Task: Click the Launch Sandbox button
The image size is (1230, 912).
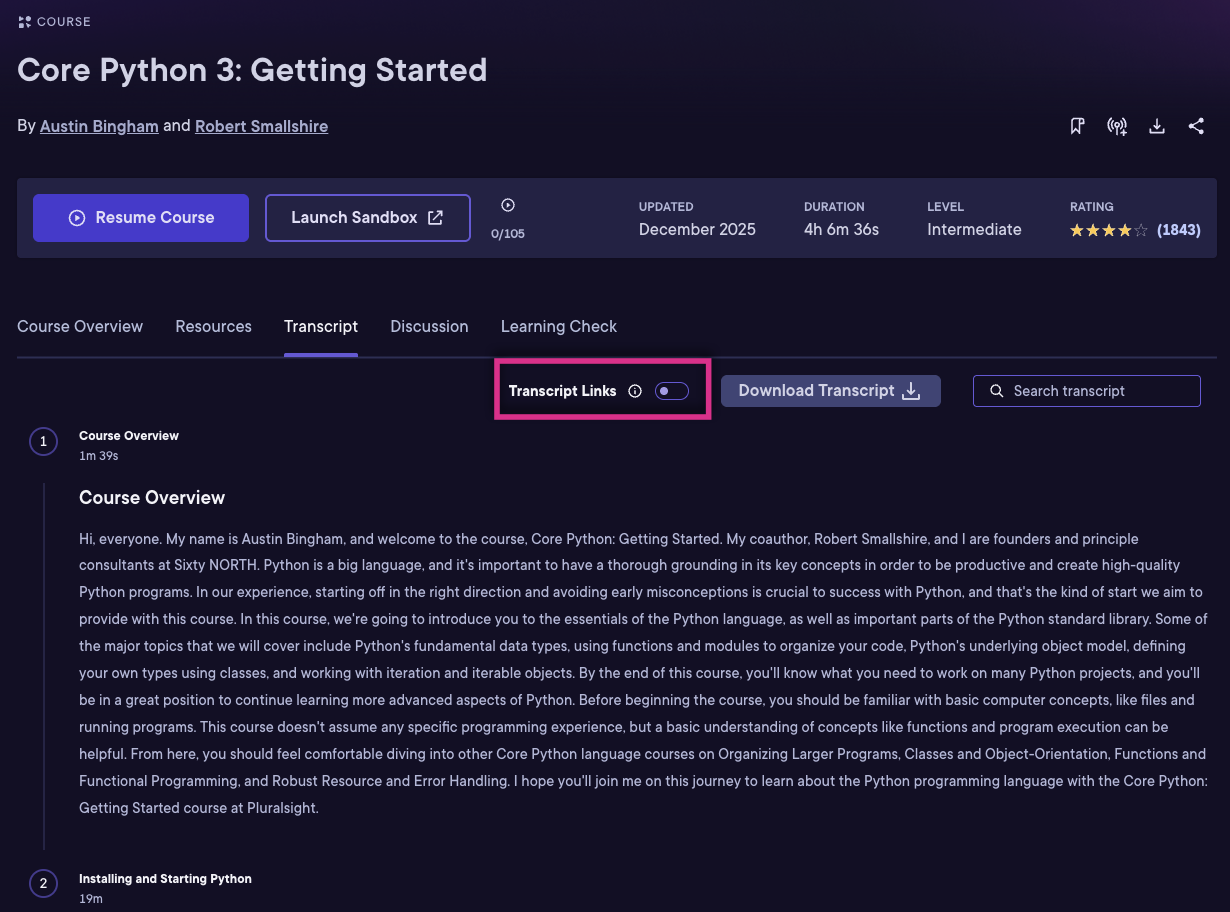Action: [x=367, y=218]
